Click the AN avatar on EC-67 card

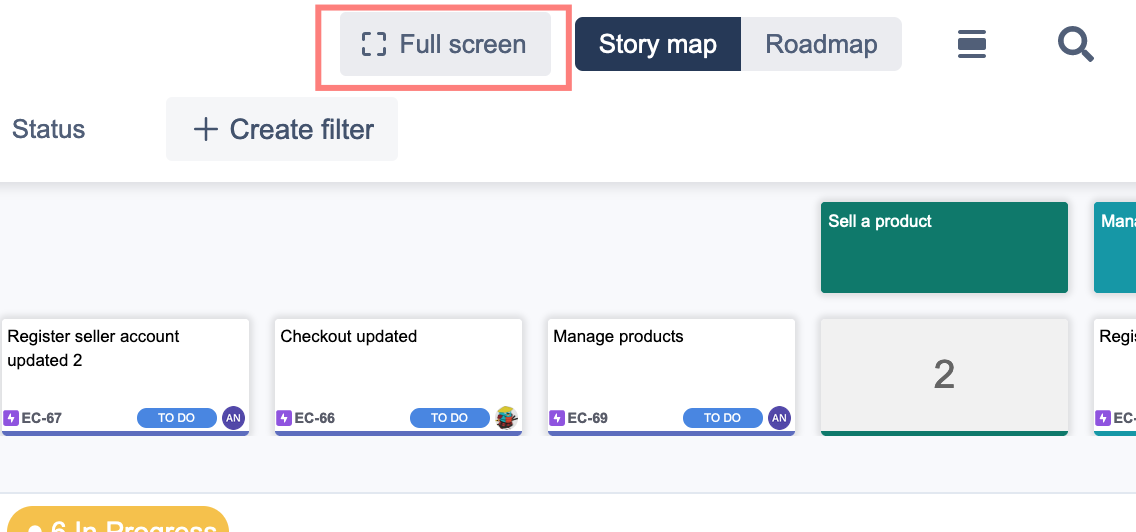pyautogui.click(x=233, y=418)
